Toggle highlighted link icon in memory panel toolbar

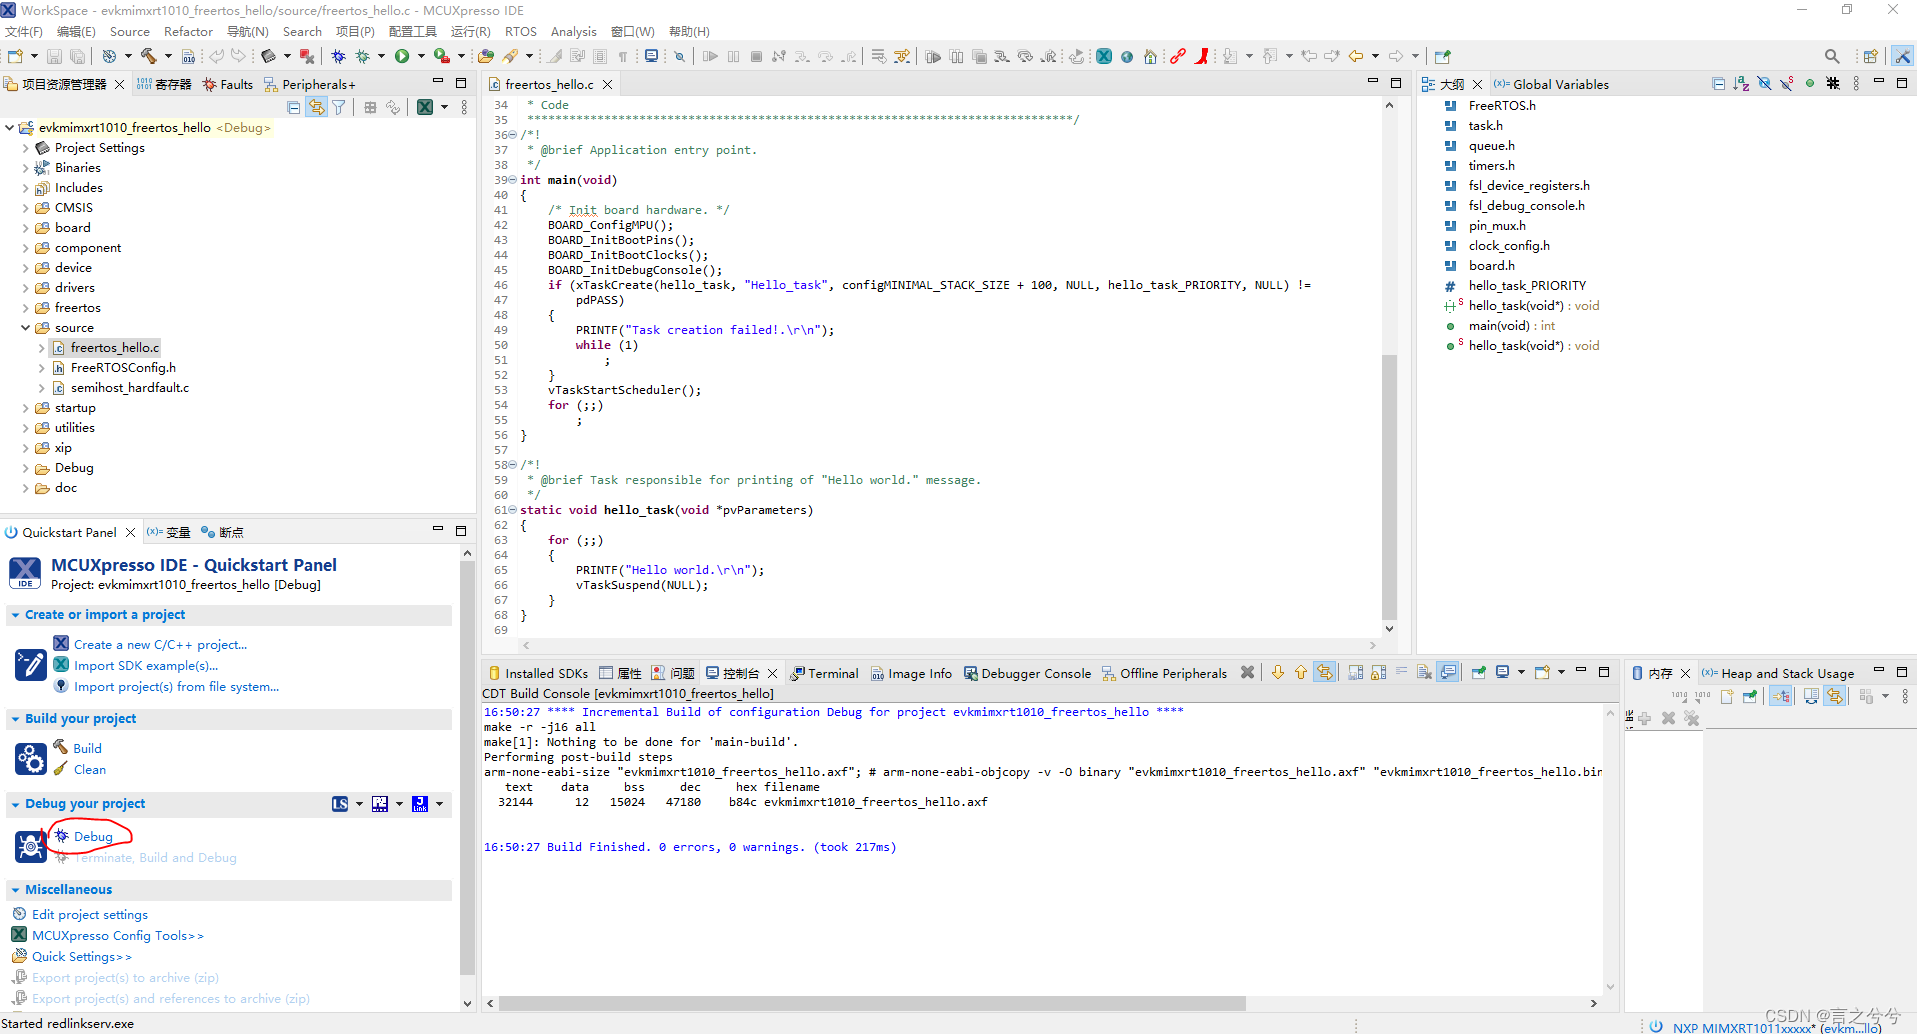coord(1781,696)
